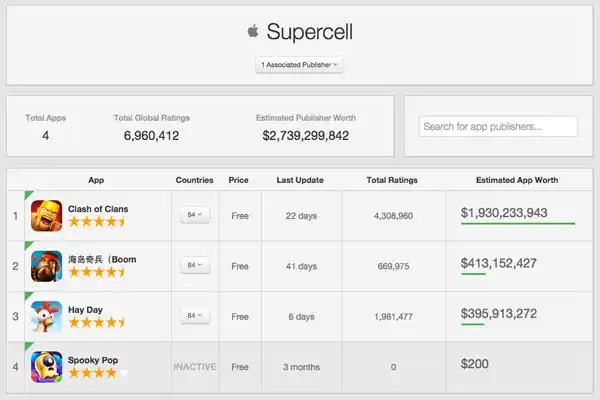
Task: Click the Hay Day star rating
Action: (97, 322)
